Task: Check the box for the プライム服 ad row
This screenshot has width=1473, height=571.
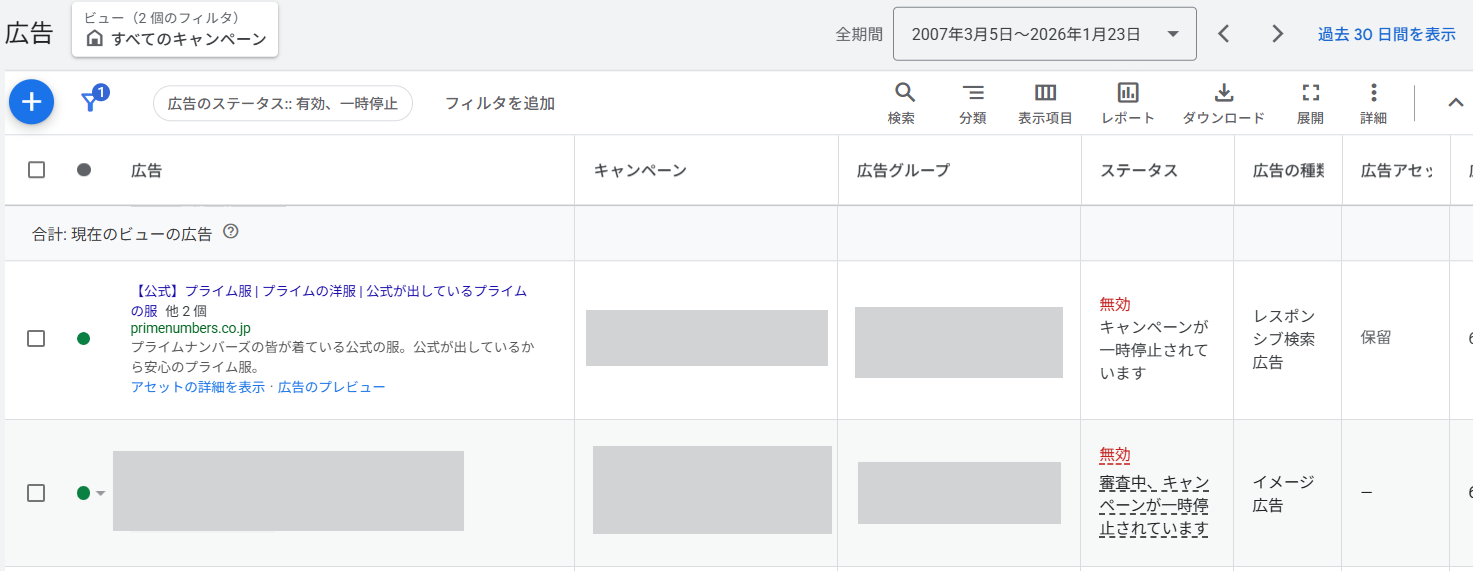Action: click(36, 338)
